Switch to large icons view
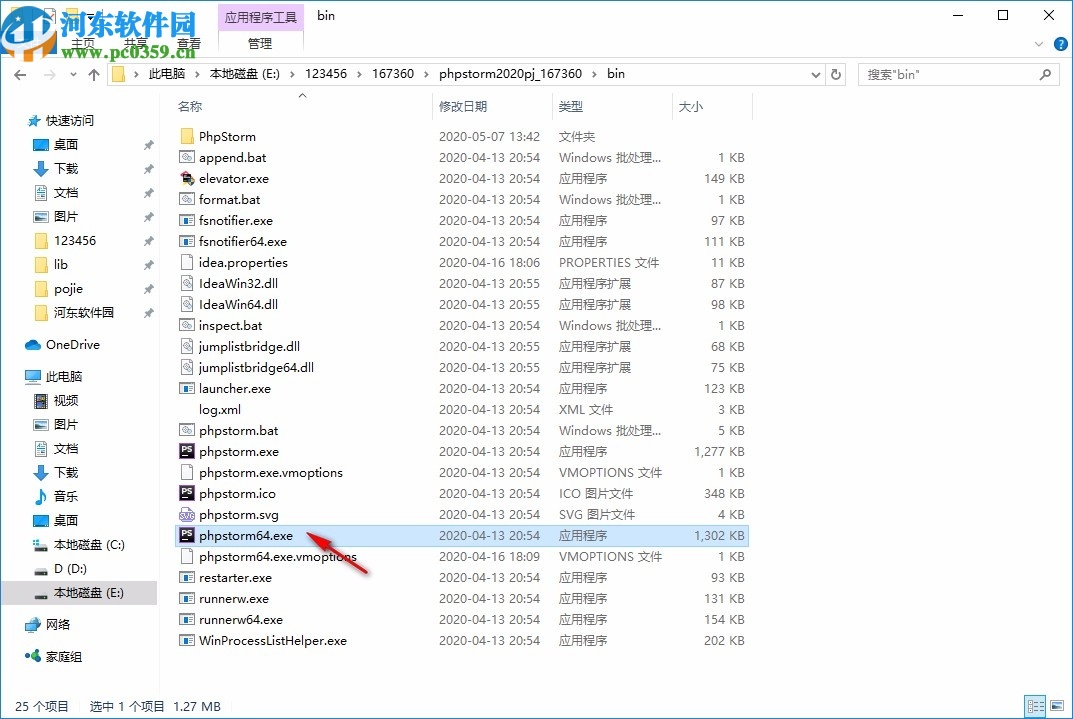 pos(1059,706)
